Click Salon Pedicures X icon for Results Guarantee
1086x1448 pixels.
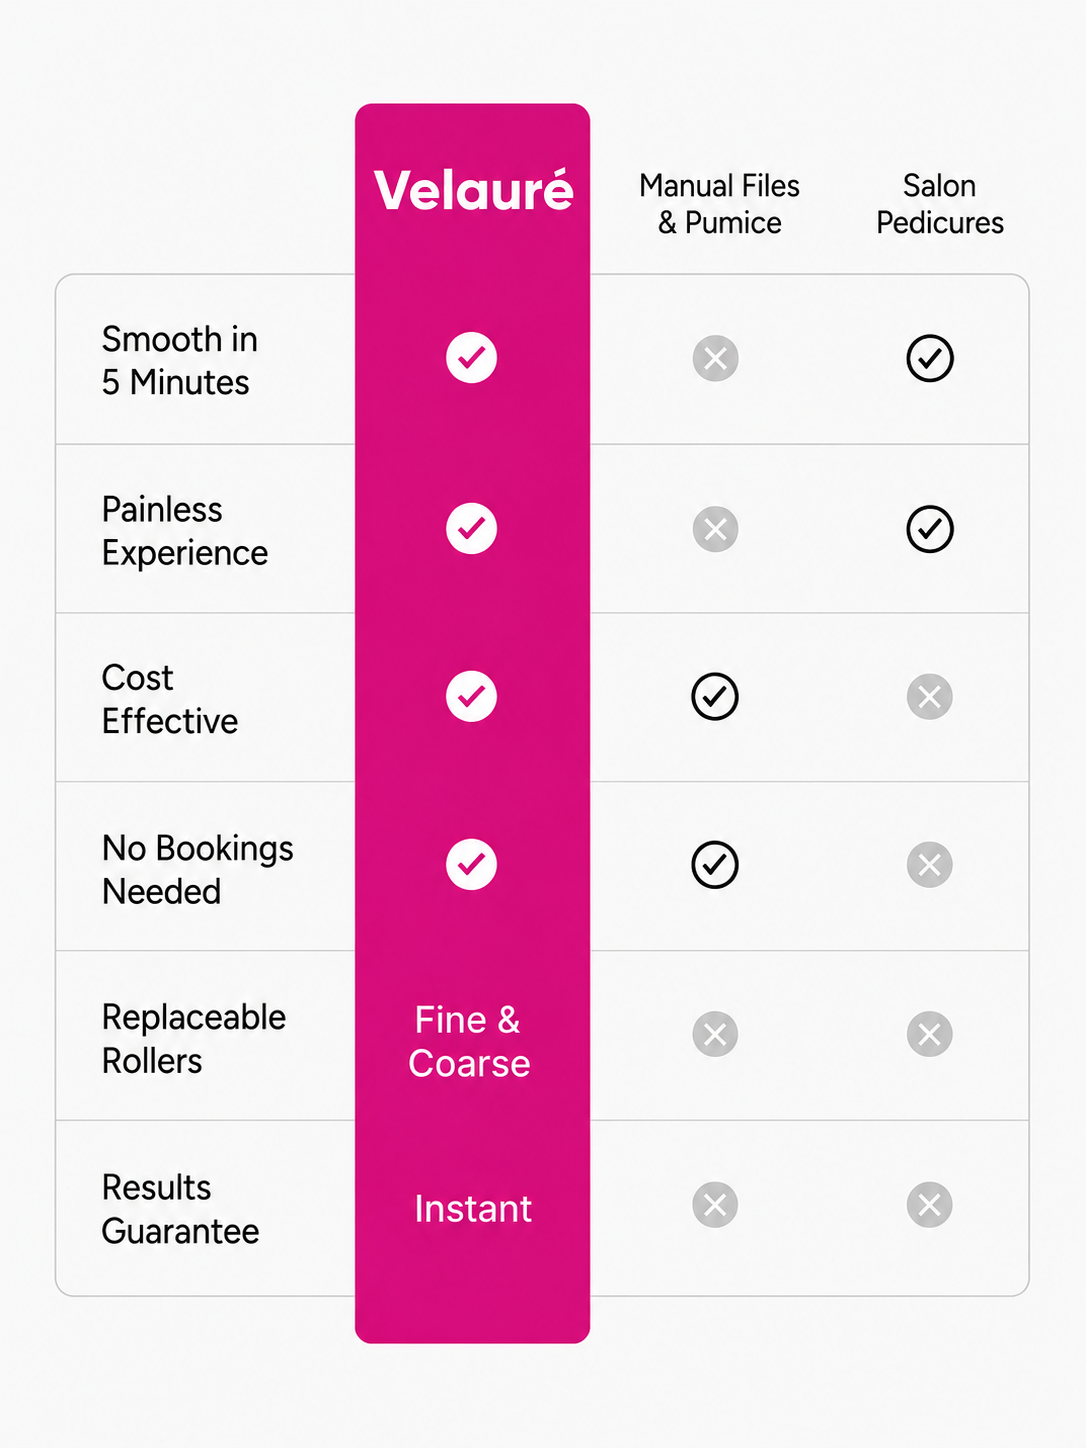(929, 1204)
